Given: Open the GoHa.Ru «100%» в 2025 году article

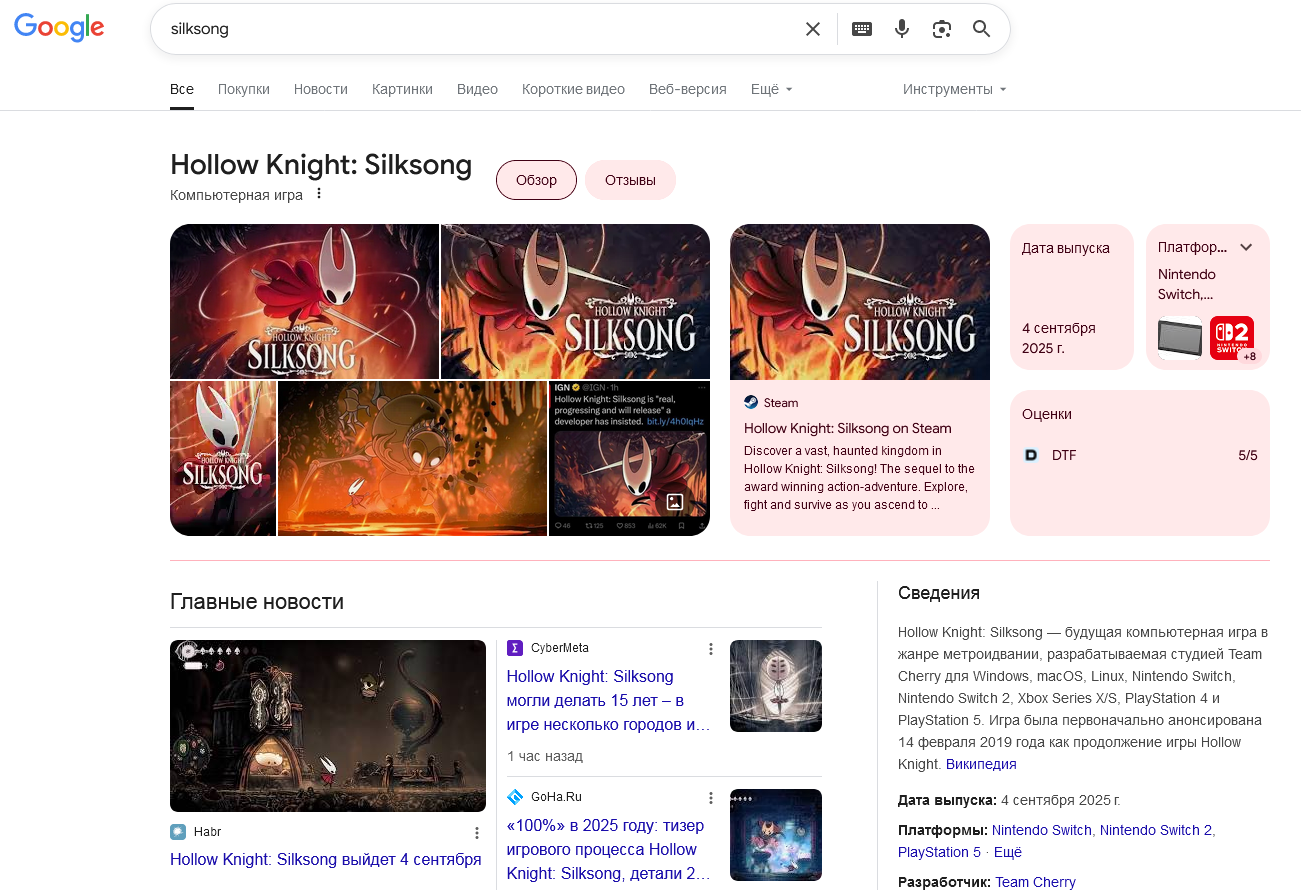Looking at the screenshot, I should [608, 849].
